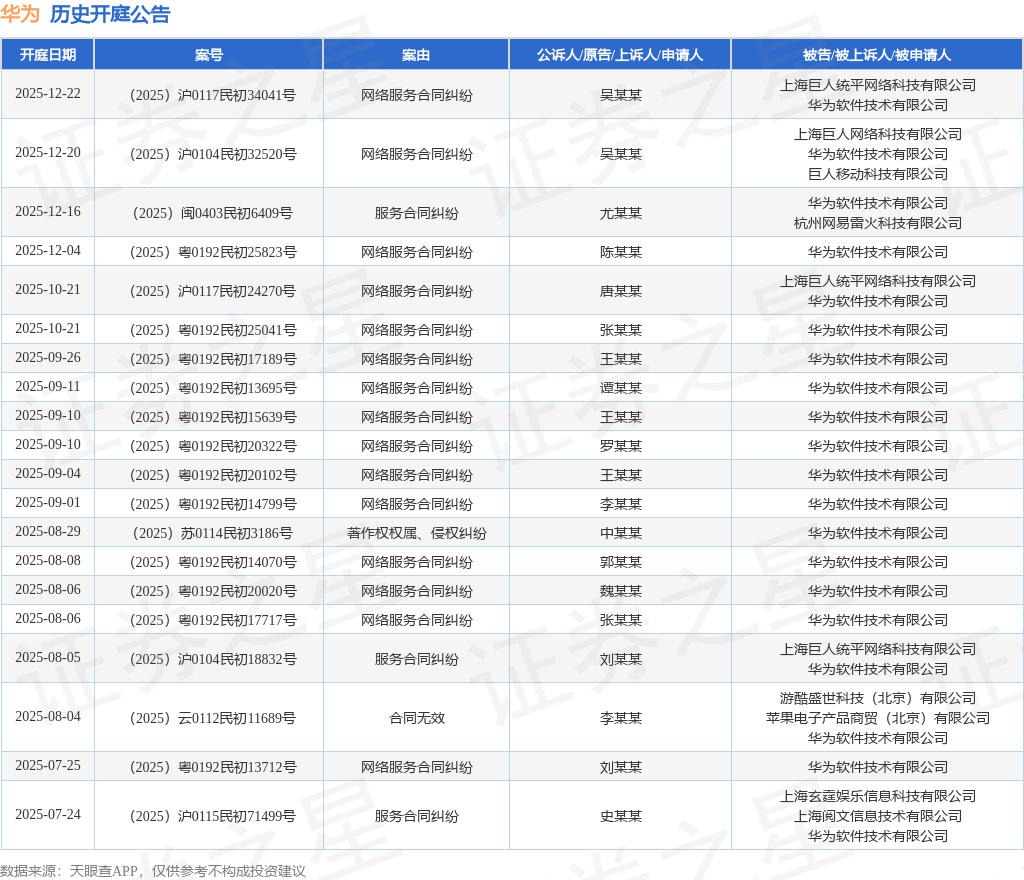The width and height of the screenshot is (1024, 880).
Task: Select case number 粤0192民初14070号
Action: pos(213,562)
